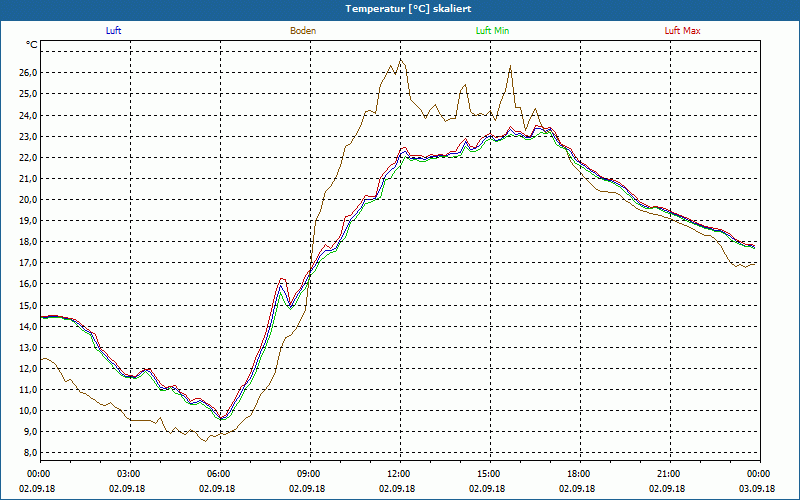Click the 16,0 y-axis value
This screenshot has width=800, height=500.
[29, 284]
